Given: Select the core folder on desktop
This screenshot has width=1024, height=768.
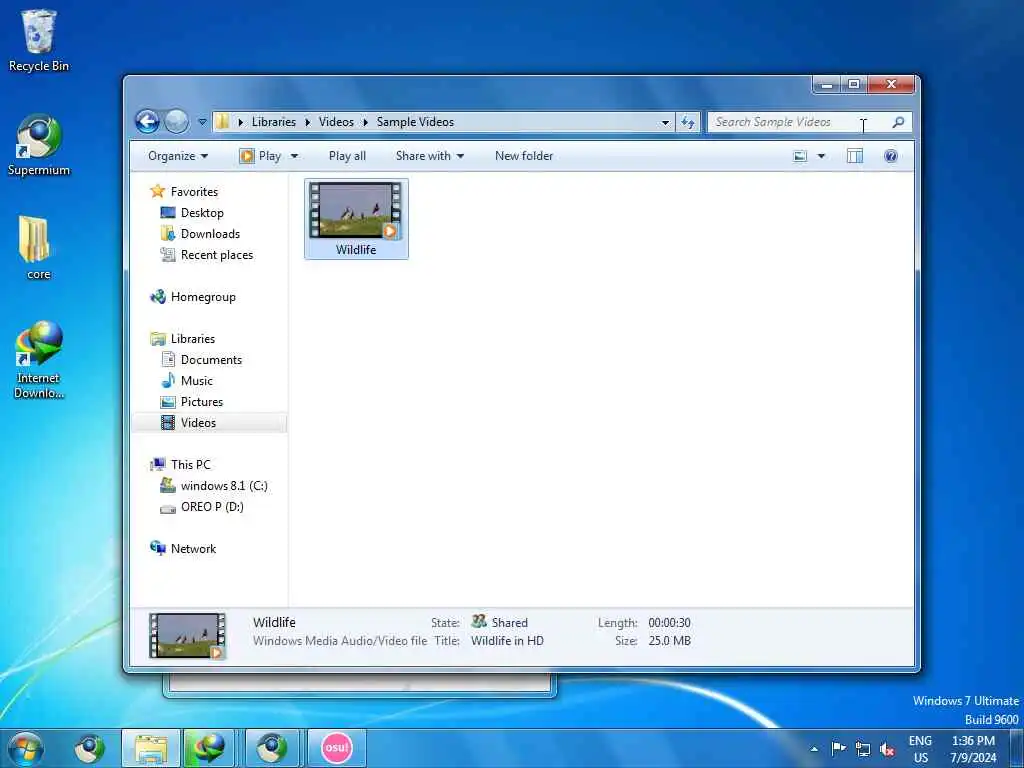Looking at the screenshot, I should (x=39, y=248).
